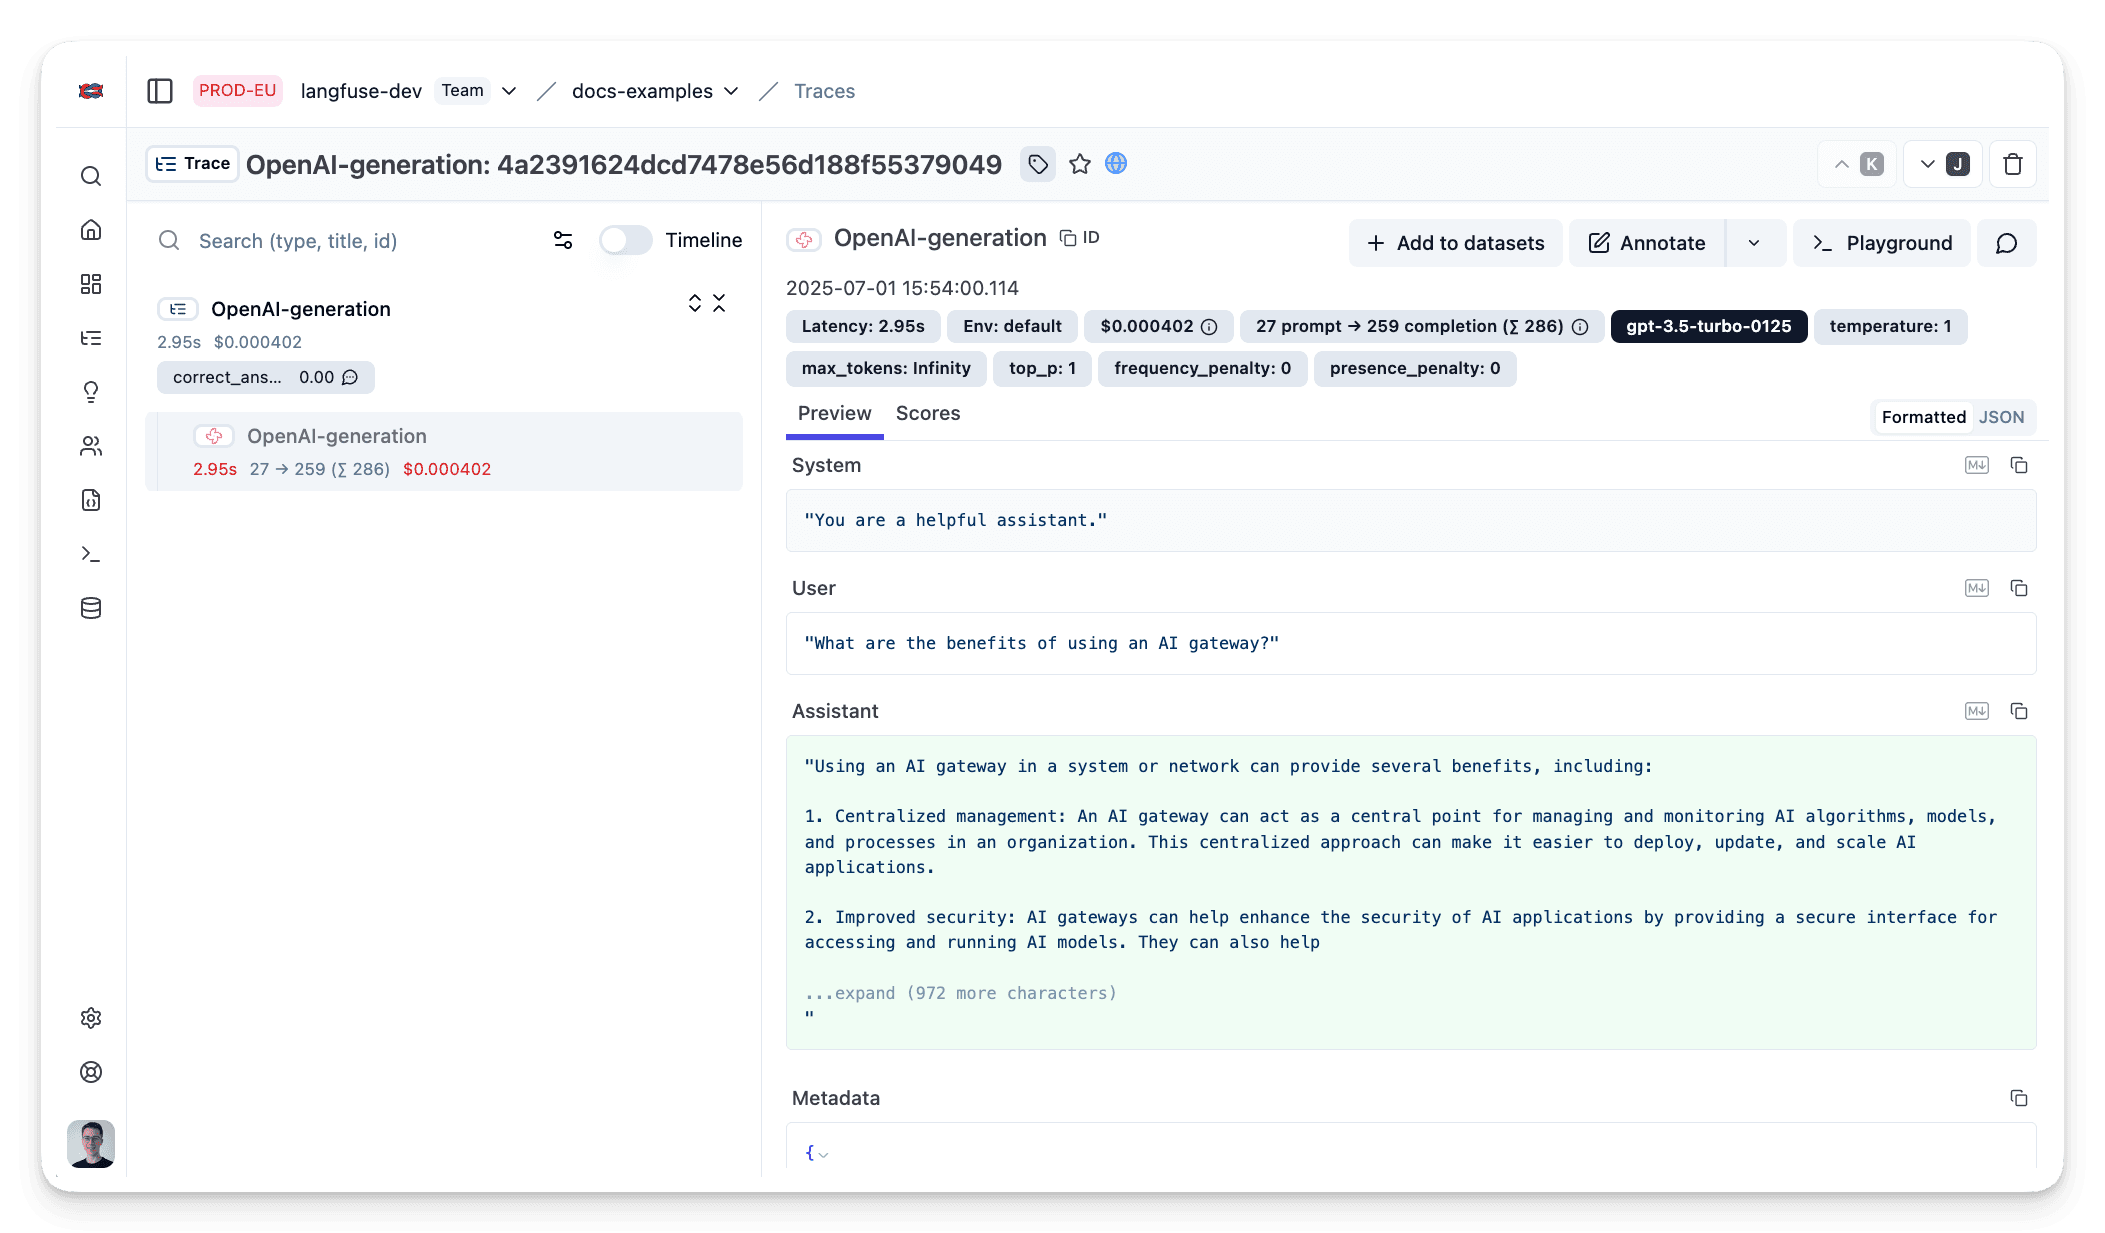
Task: Click the globe publish icon
Action: 1116,164
